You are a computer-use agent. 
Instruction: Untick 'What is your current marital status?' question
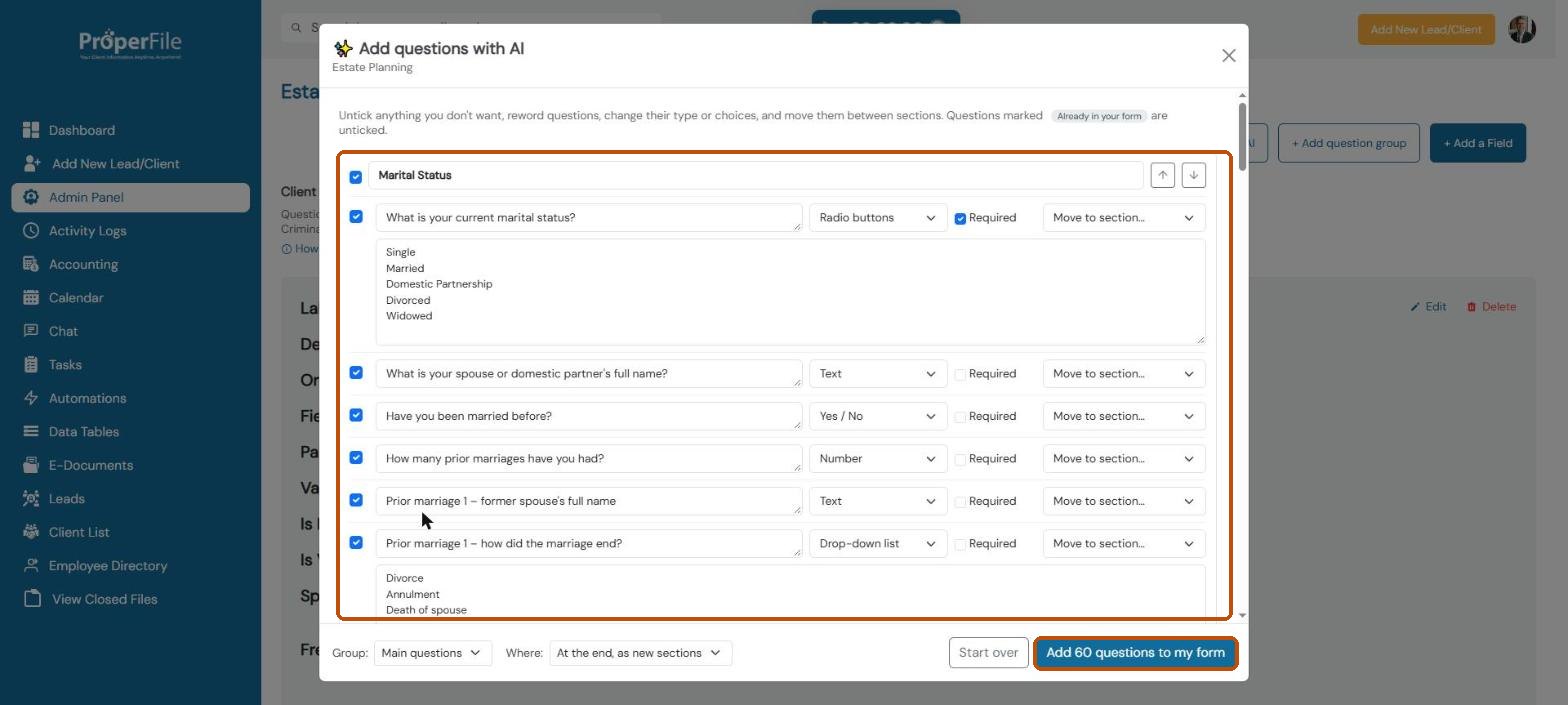pos(355,216)
